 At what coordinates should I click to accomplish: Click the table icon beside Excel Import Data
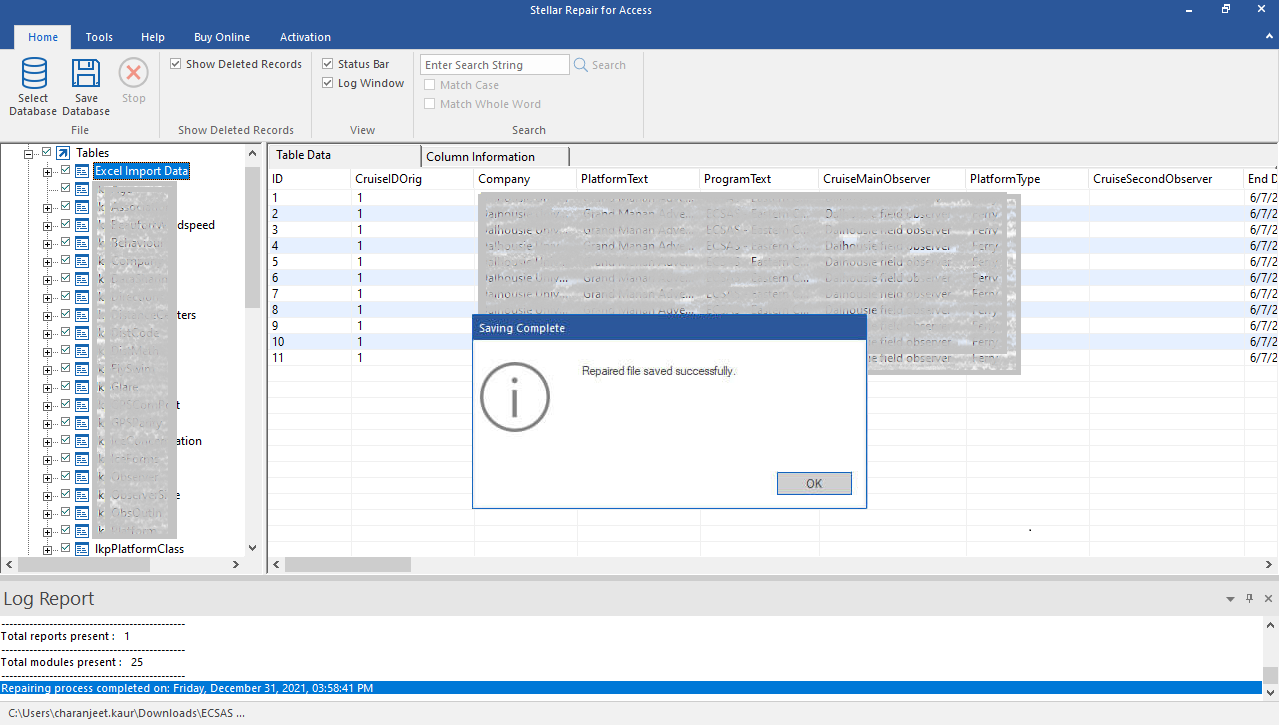pyautogui.click(x=83, y=171)
